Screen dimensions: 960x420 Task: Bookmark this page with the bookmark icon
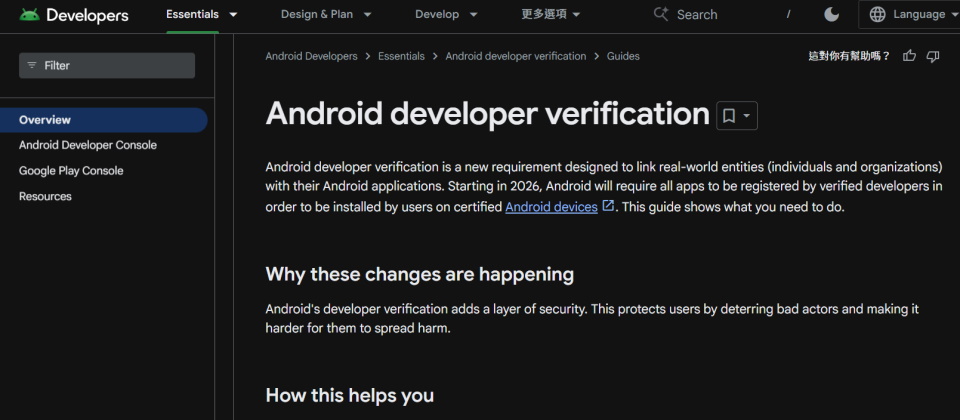tap(729, 116)
